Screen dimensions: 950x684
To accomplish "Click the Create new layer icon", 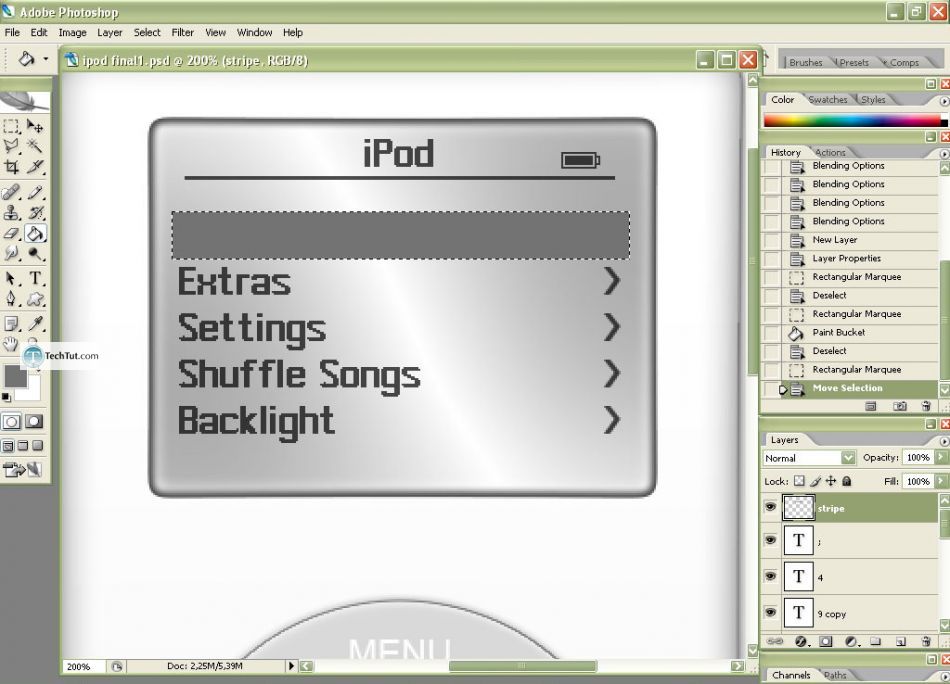I will point(900,641).
